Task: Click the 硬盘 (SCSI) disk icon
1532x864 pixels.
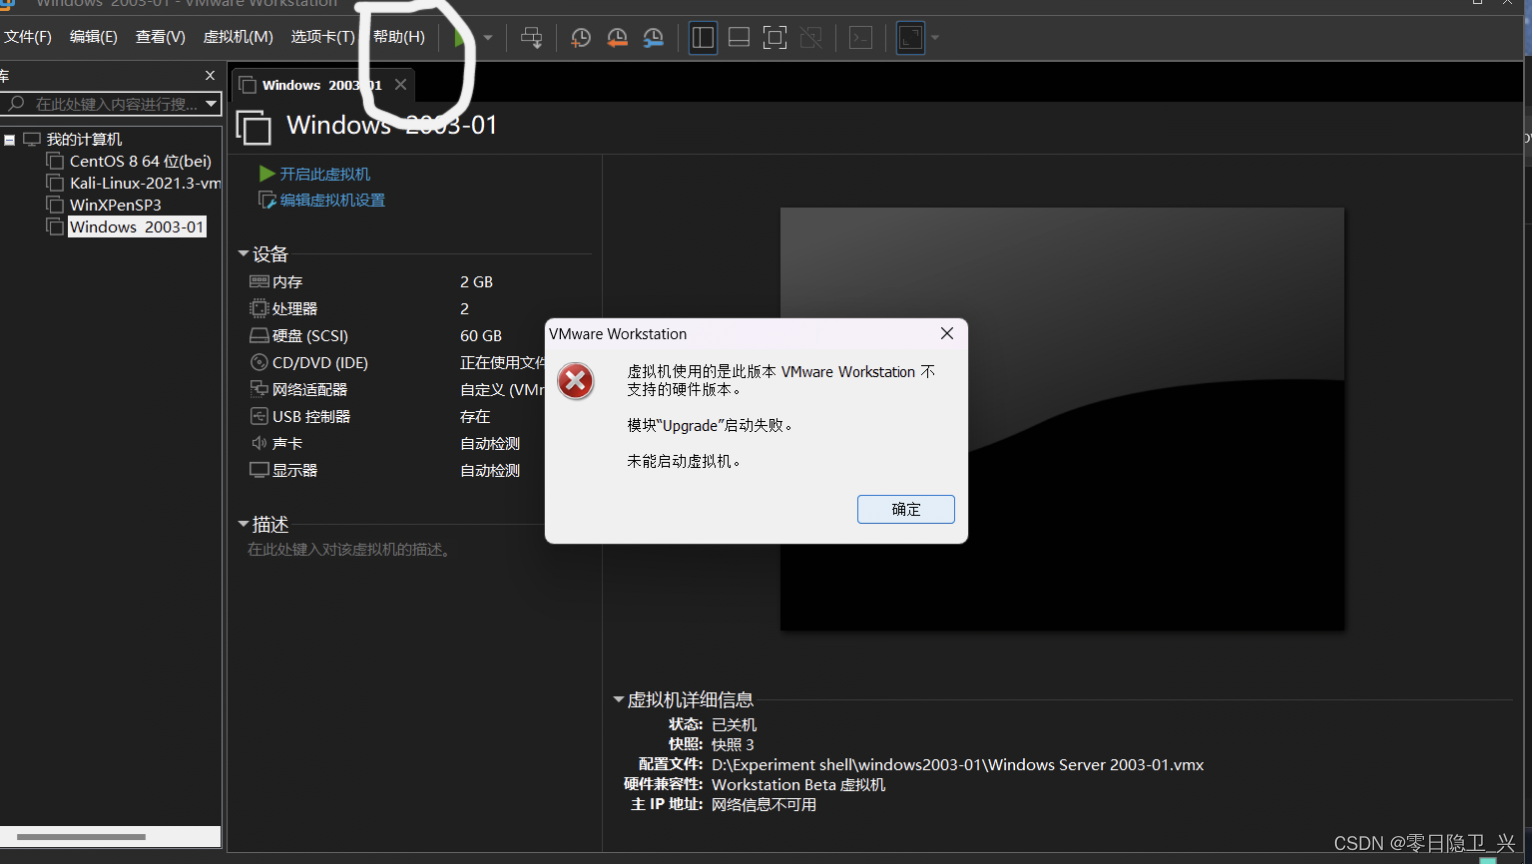Action: click(259, 335)
